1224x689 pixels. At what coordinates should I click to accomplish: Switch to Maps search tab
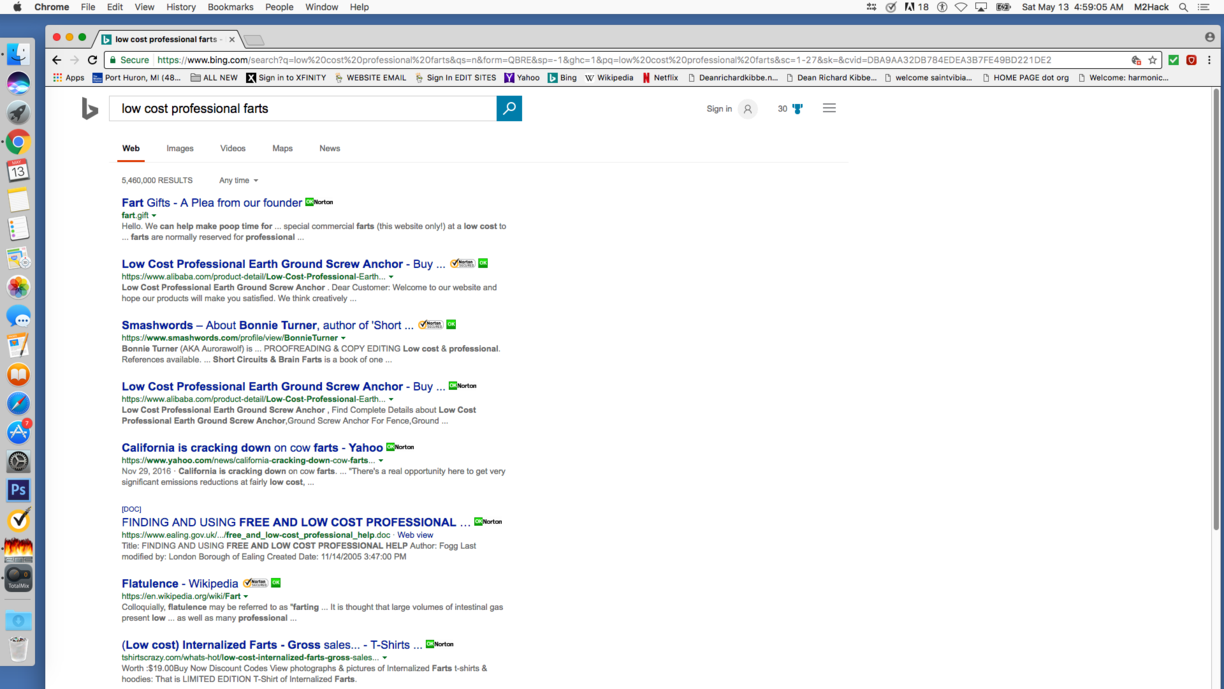(x=282, y=148)
